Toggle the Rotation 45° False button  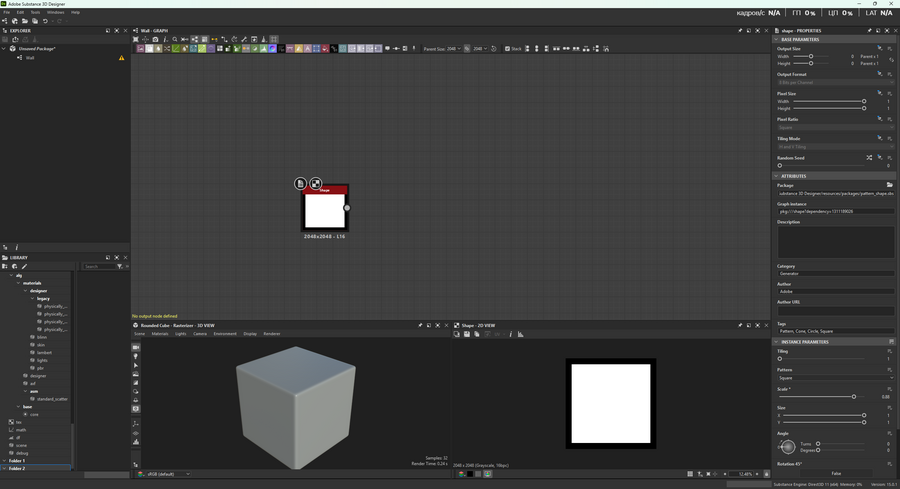(836, 473)
